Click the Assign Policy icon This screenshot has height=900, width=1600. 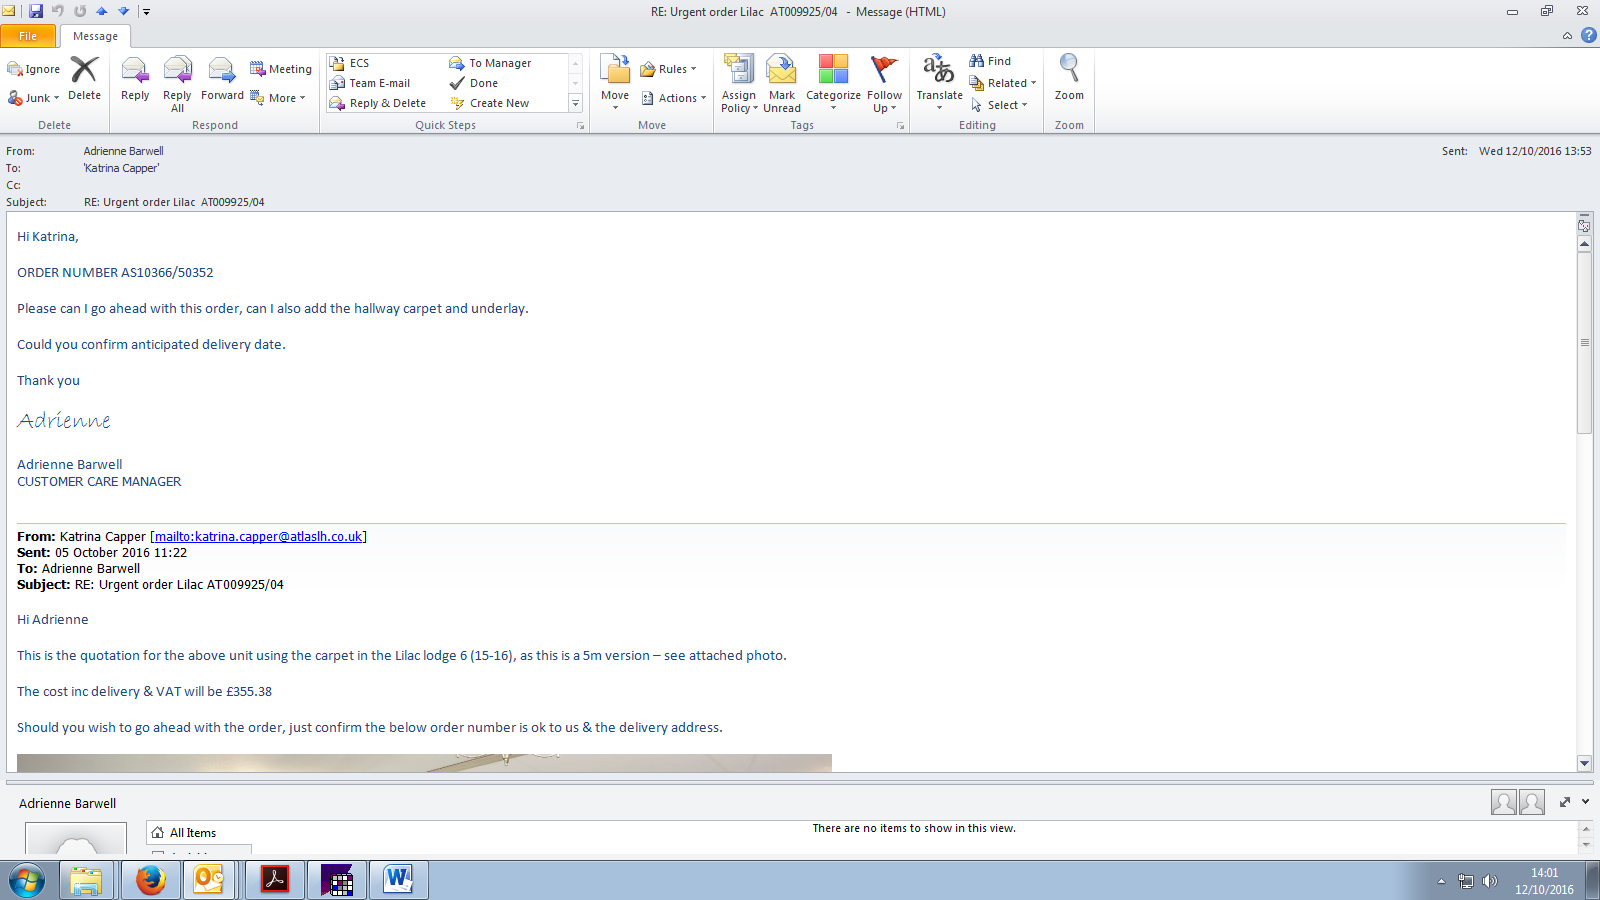pyautogui.click(x=739, y=83)
